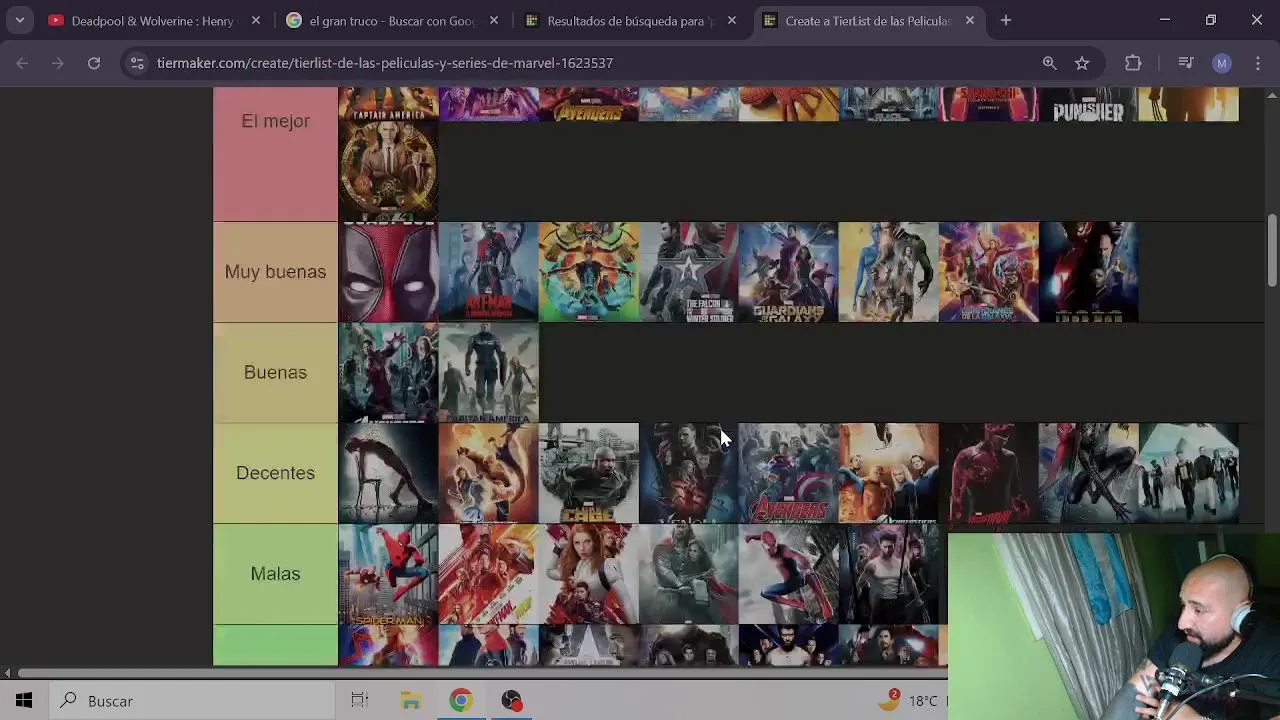Open Google Chrome taskbar icon
The width and height of the screenshot is (1280, 720).
tap(461, 701)
